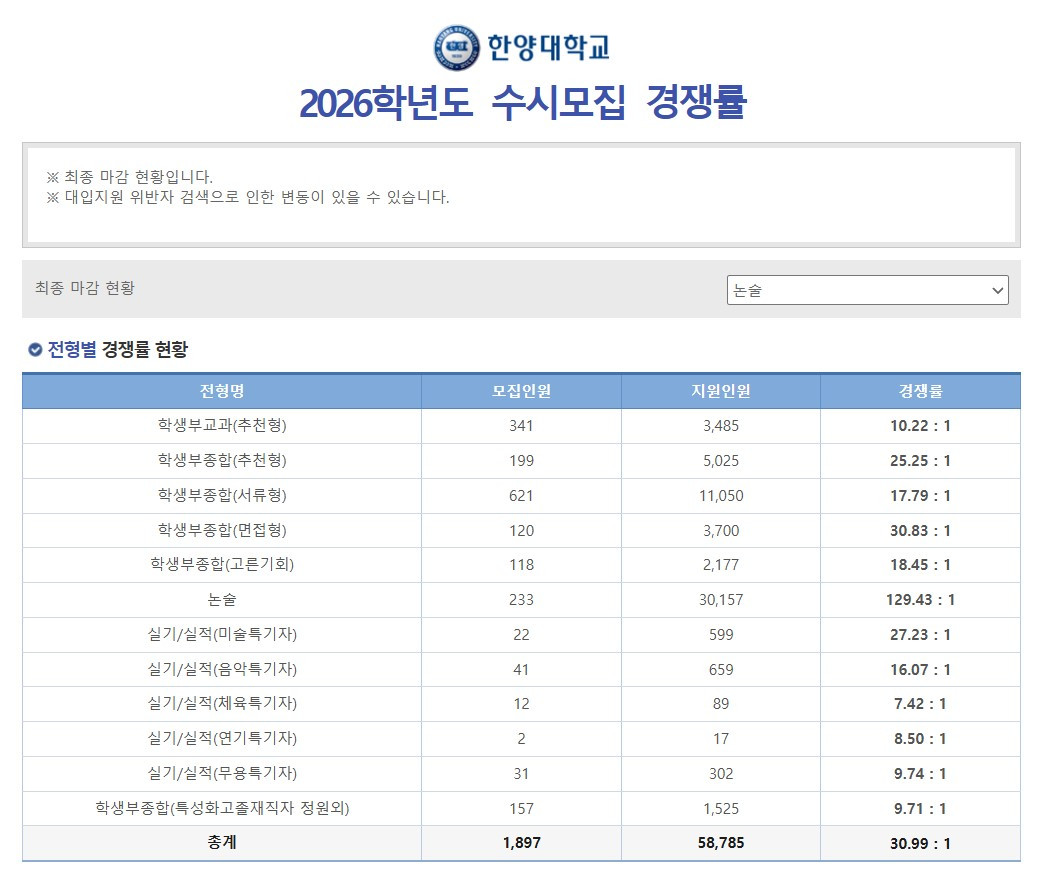
Task: Click the 5,025 applicants cell
Action: click(721, 461)
